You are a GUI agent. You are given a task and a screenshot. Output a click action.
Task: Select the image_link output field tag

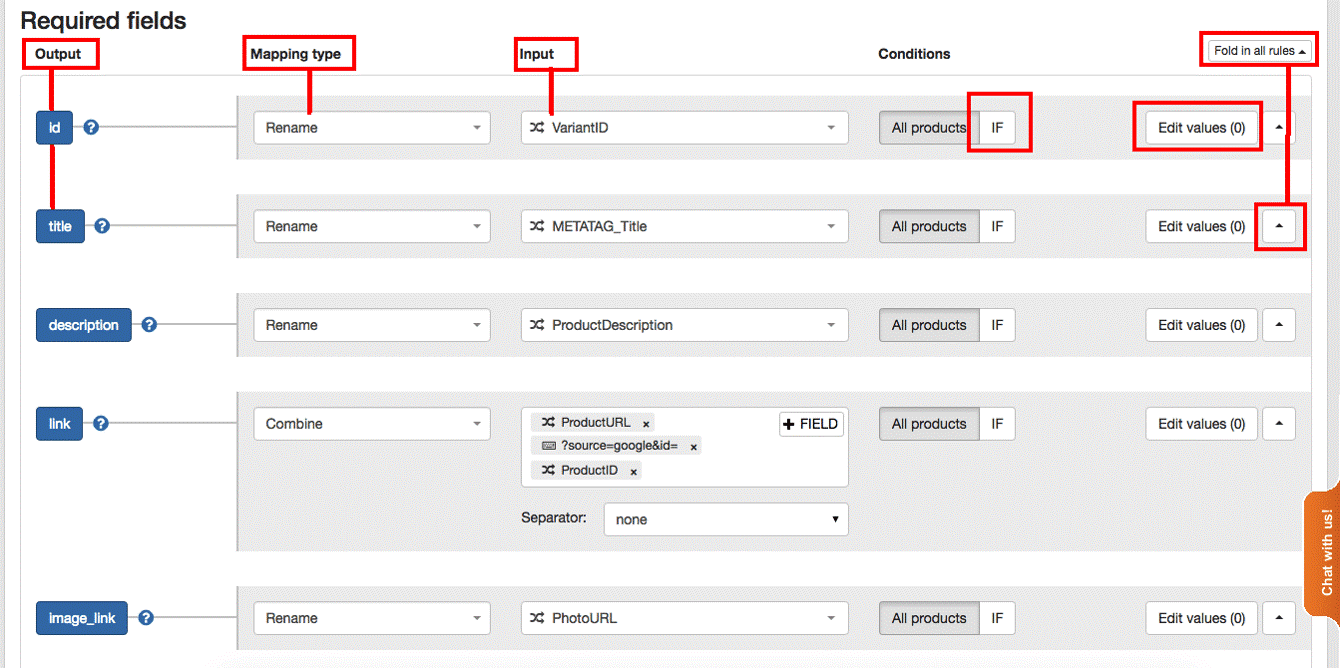point(82,618)
